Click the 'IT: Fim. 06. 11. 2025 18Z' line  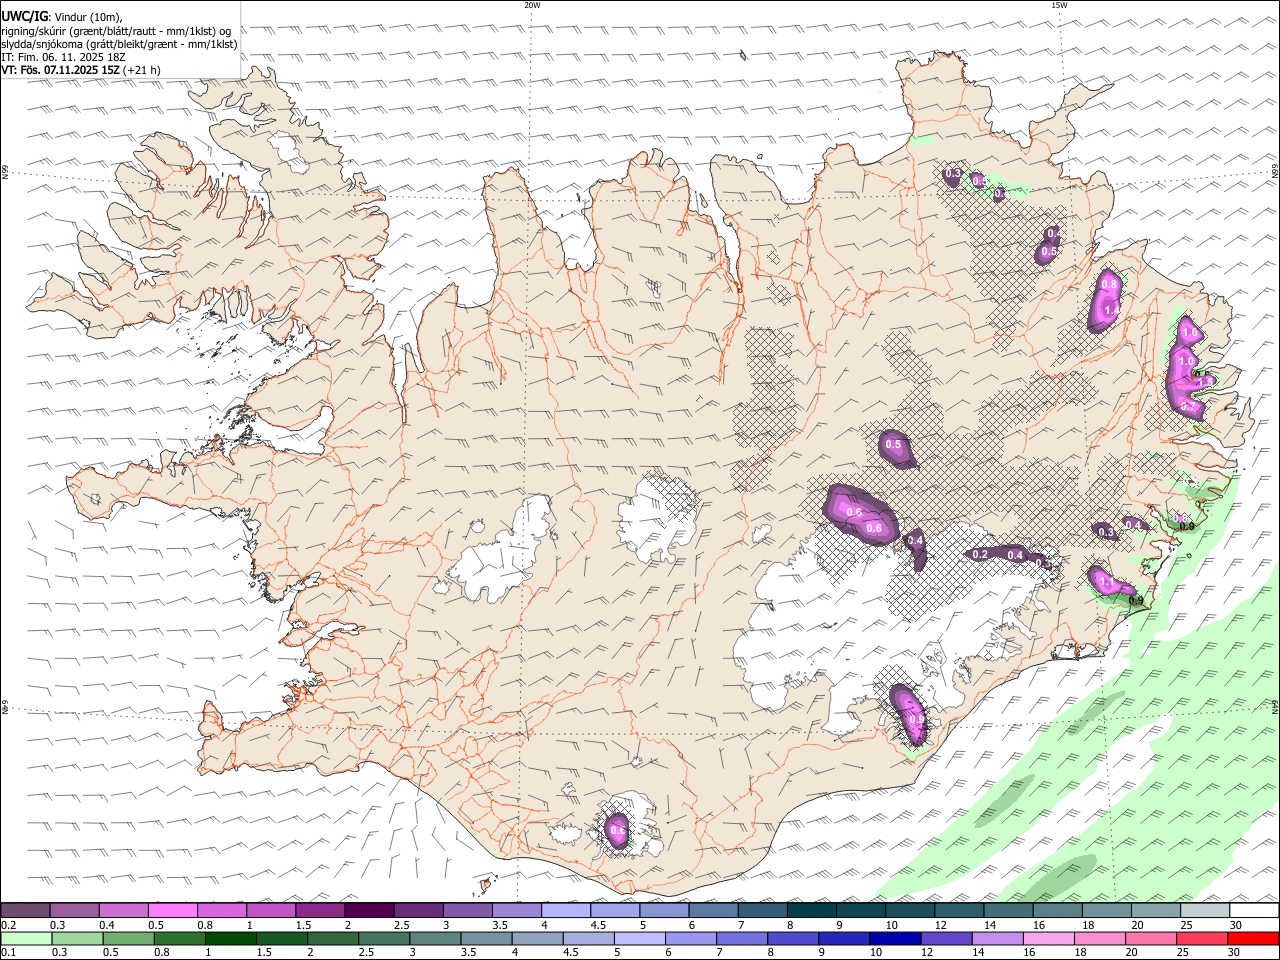tap(64, 57)
